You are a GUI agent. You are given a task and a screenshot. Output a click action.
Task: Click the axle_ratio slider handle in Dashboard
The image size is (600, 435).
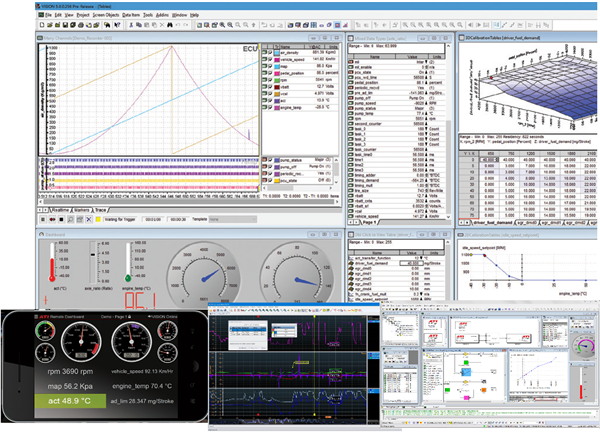93,254
